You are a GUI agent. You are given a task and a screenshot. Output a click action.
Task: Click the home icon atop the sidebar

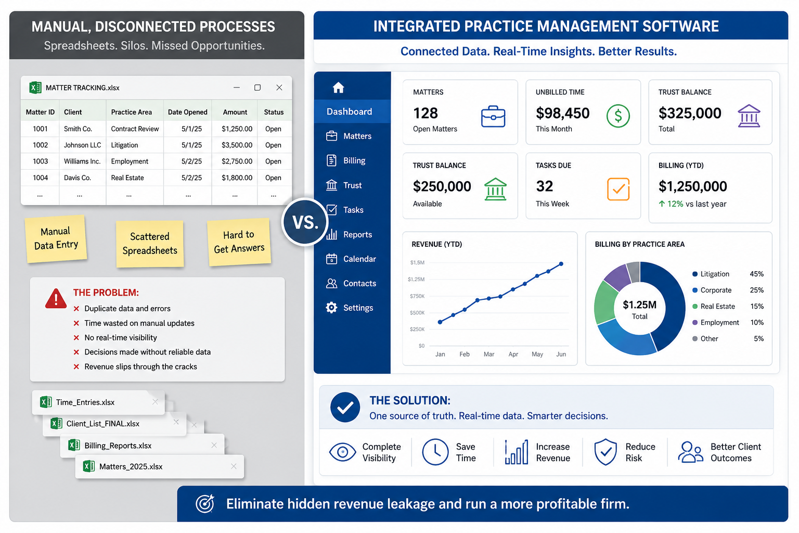click(338, 88)
